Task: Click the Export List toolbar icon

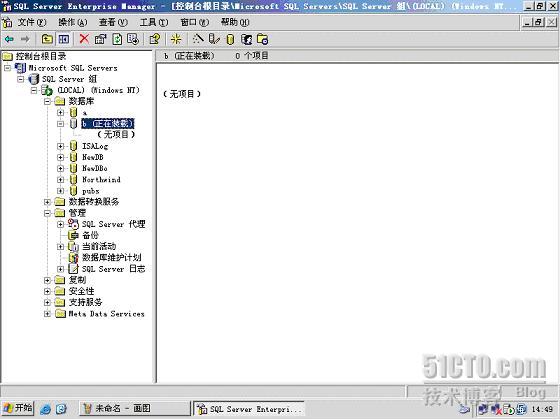Action: 133,39
